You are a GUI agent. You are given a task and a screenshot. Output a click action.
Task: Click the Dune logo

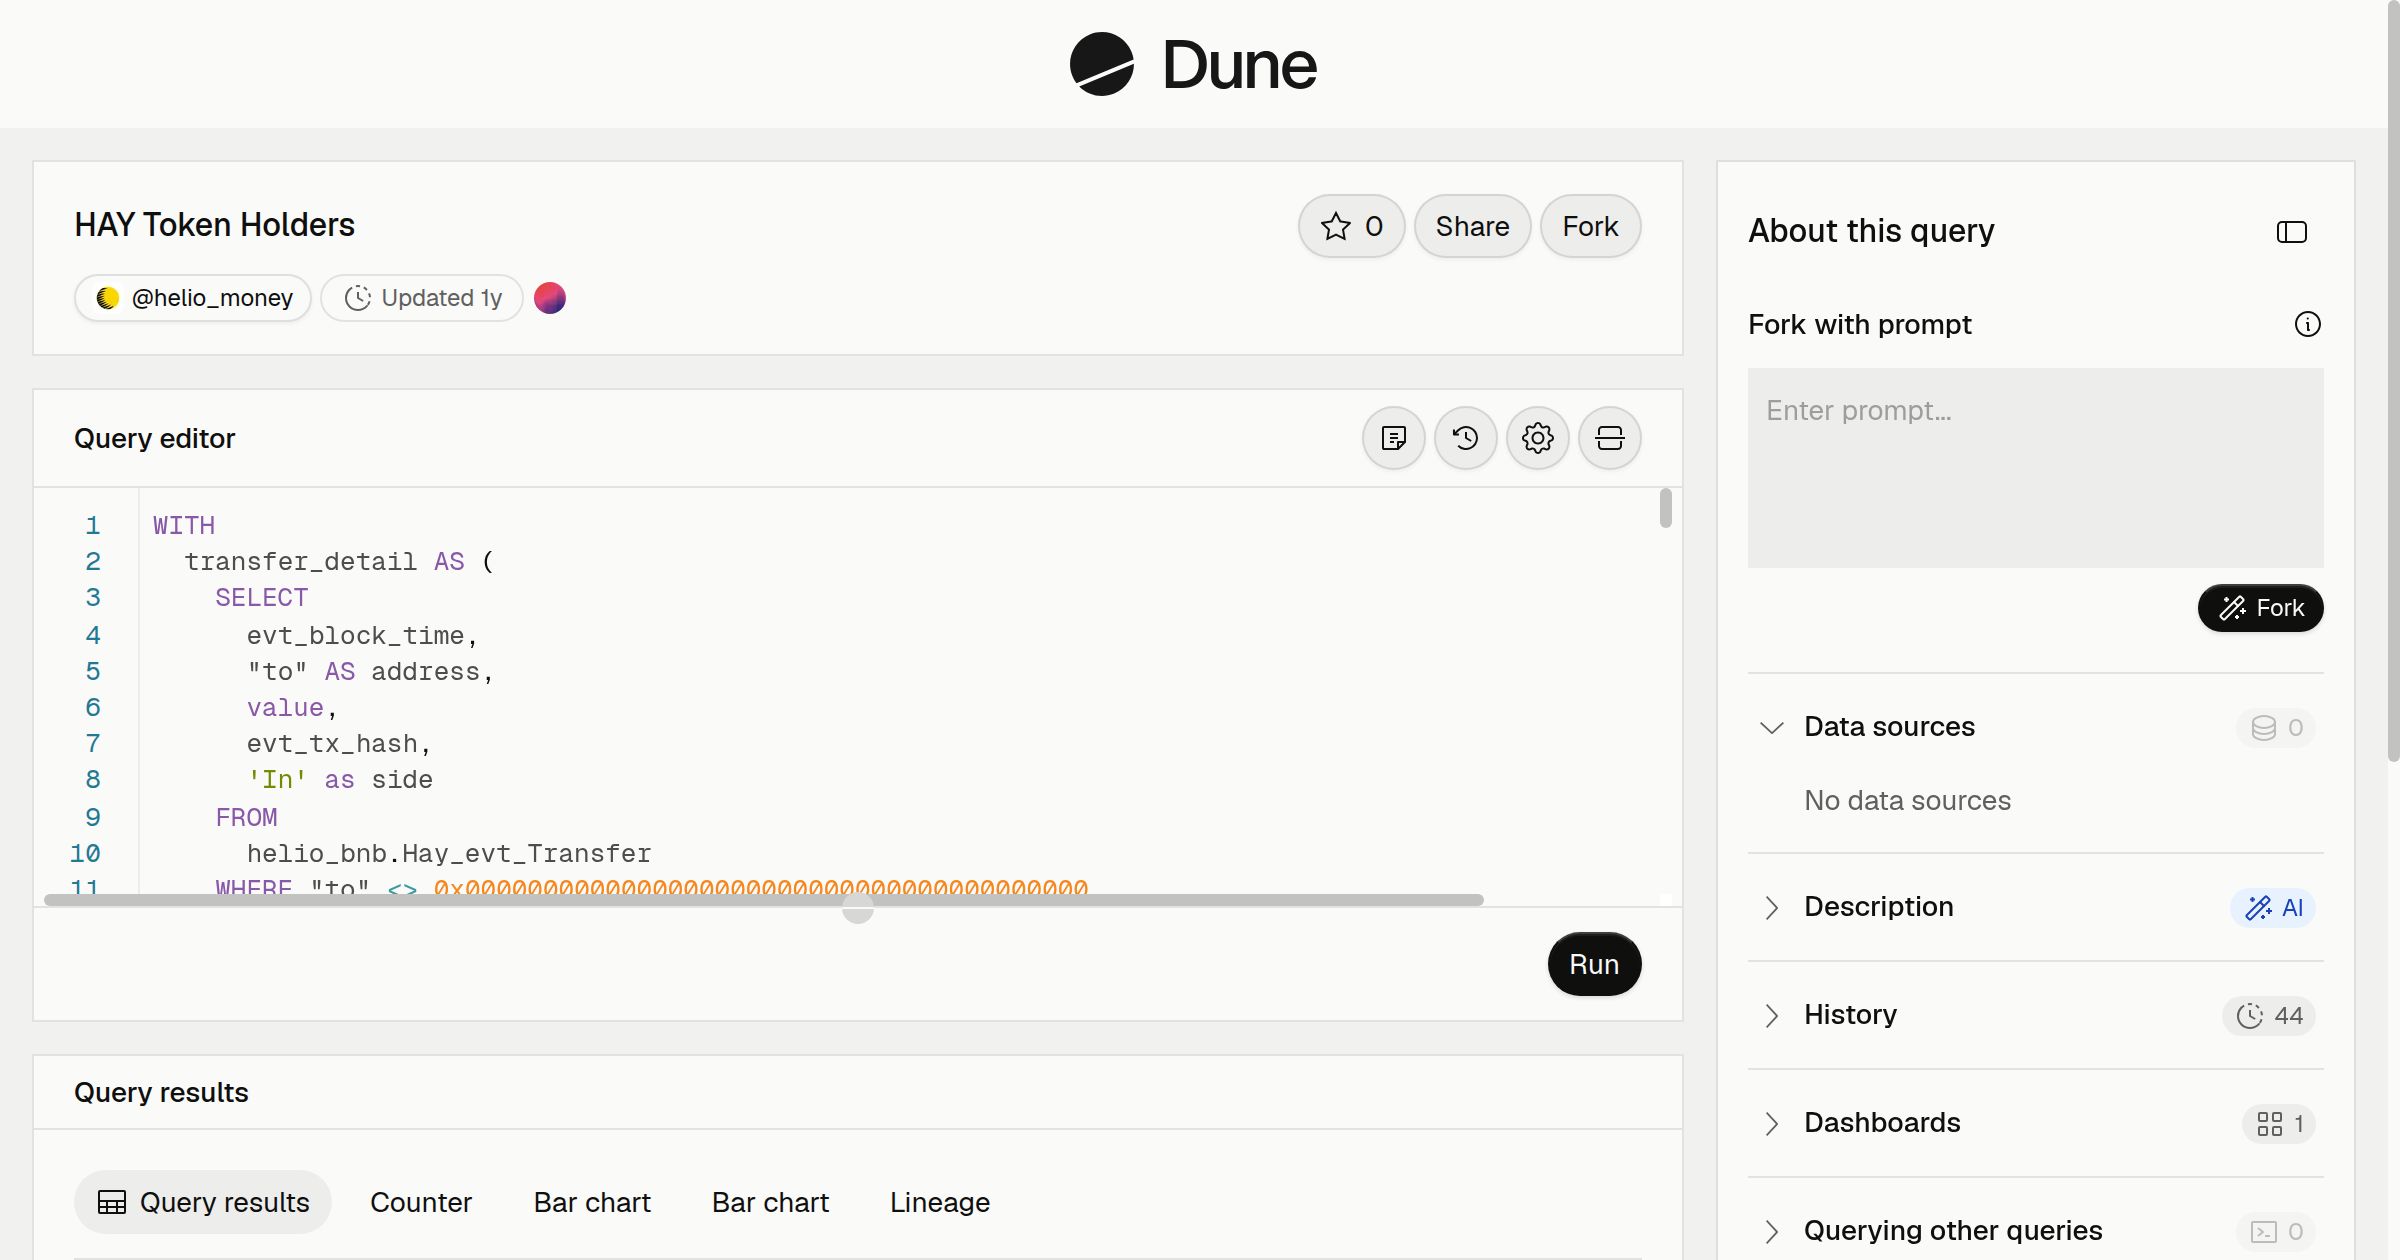(1193, 65)
